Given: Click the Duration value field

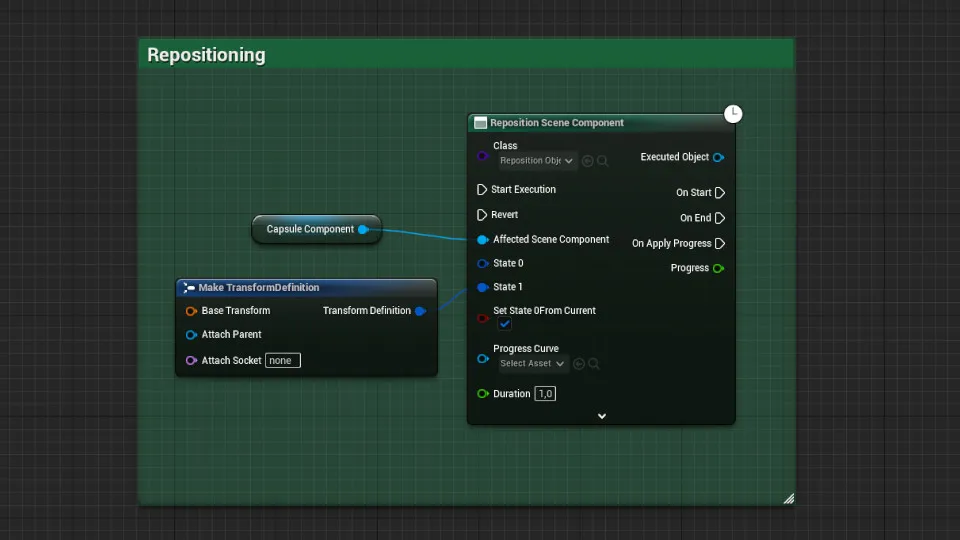Looking at the screenshot, I should 545,394.
